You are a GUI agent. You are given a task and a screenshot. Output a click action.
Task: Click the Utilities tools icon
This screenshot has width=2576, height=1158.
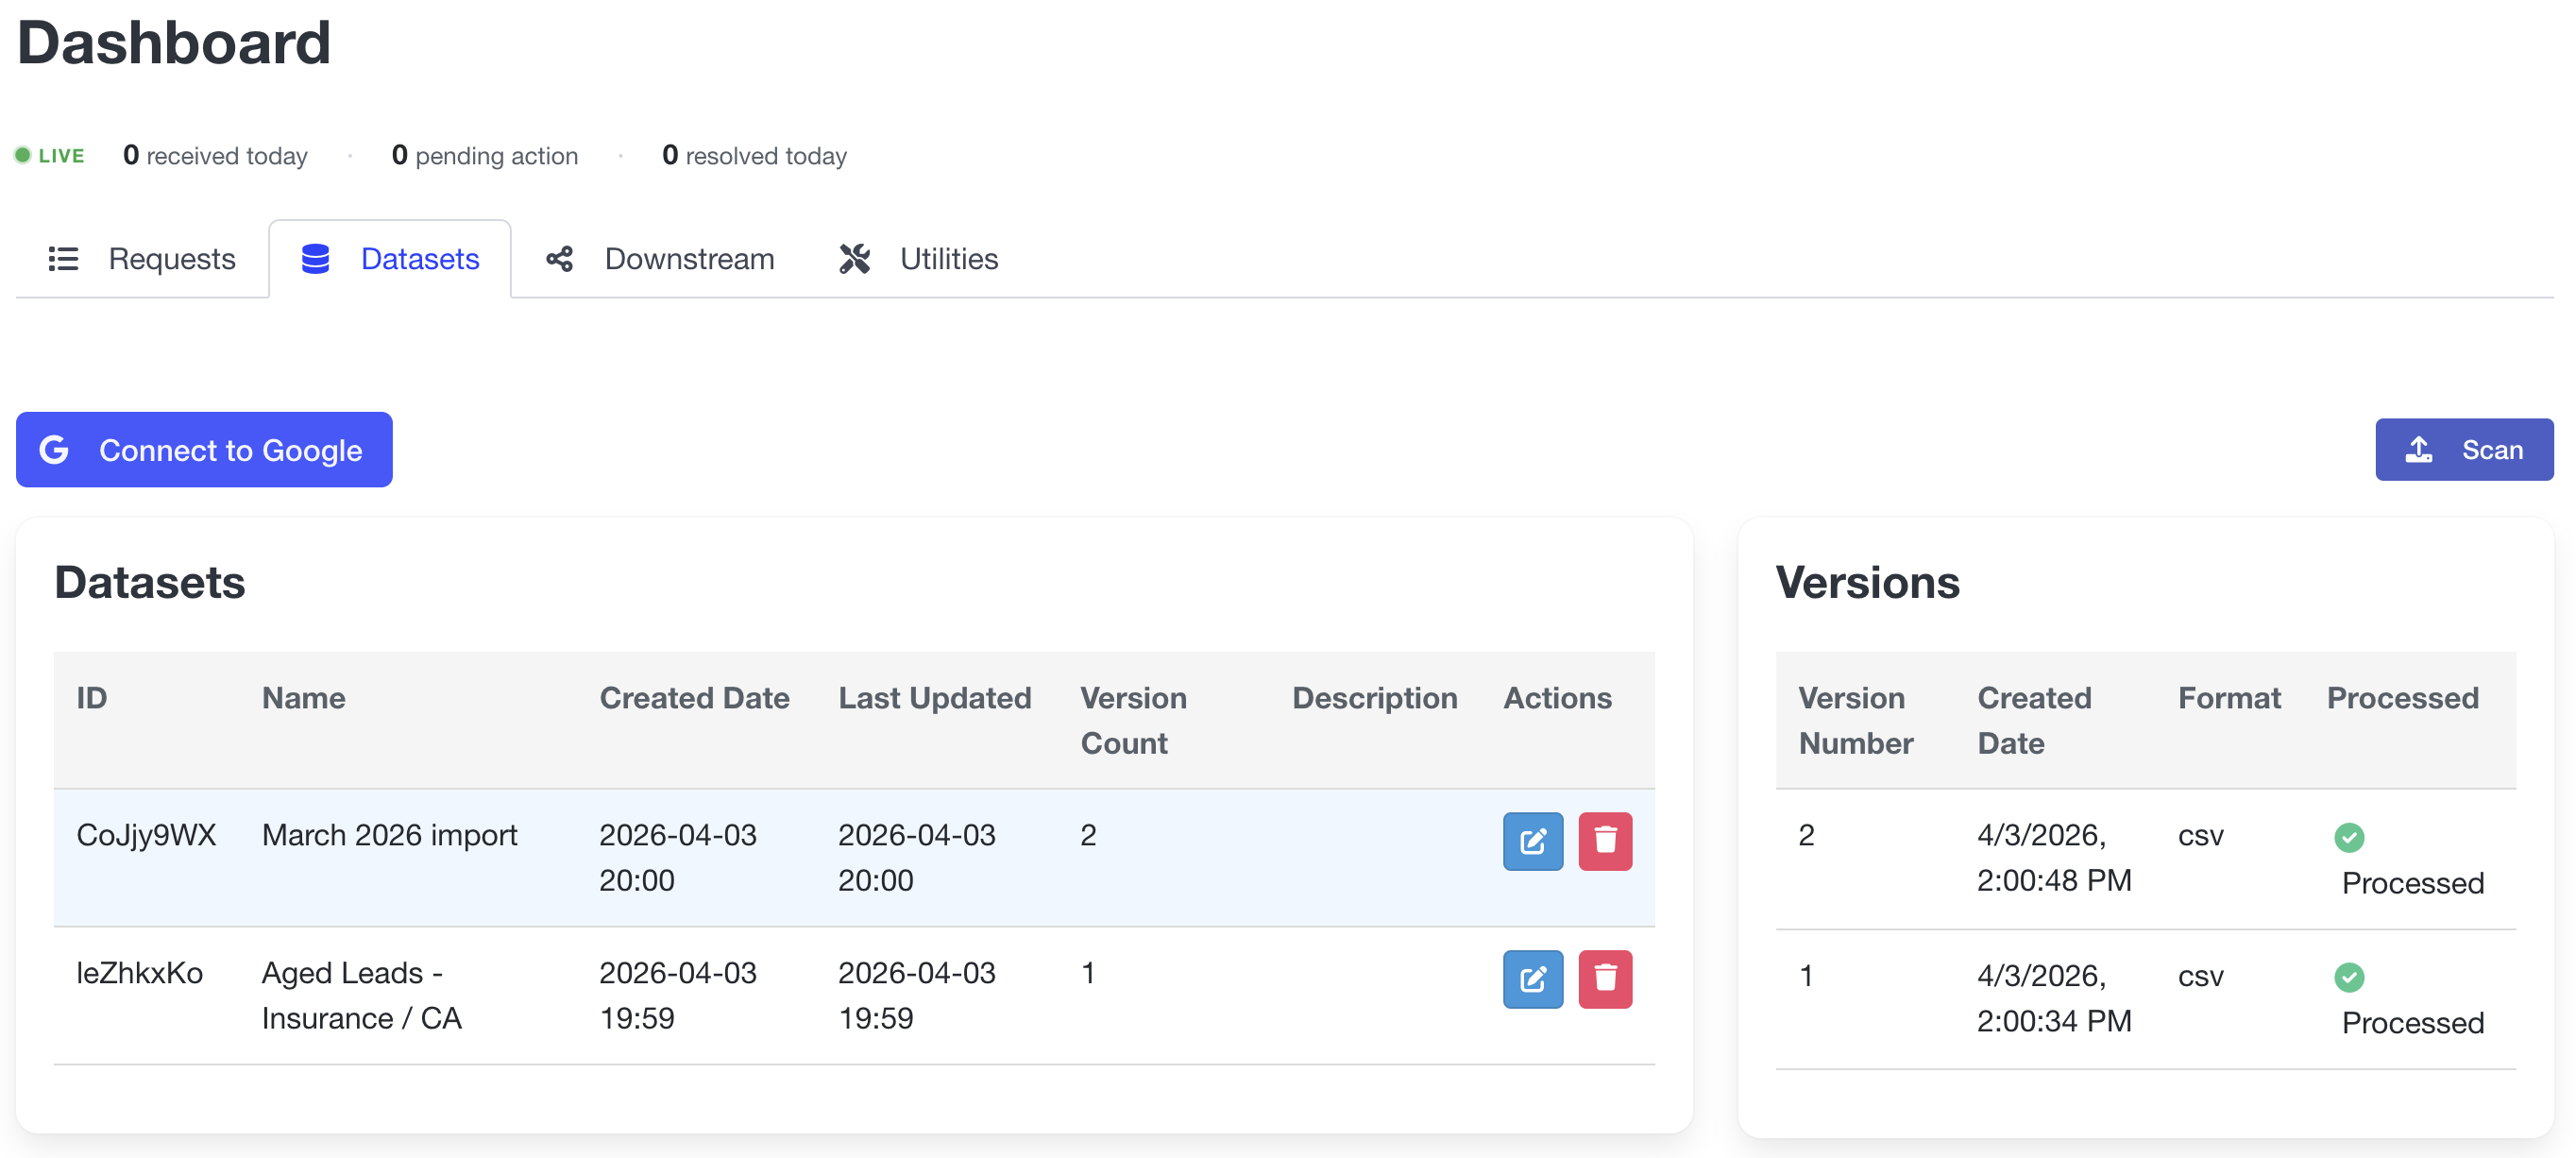coord(855,258)
